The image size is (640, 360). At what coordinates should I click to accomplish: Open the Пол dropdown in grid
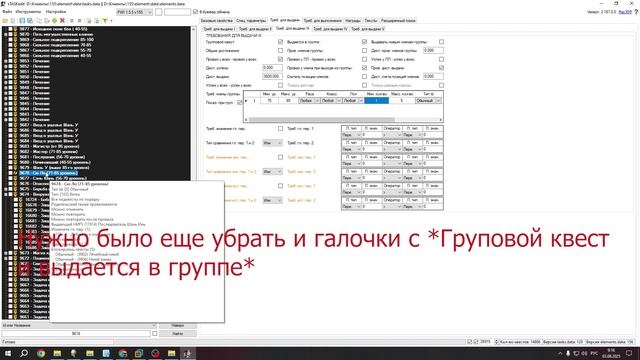click(x=353, y=100)
